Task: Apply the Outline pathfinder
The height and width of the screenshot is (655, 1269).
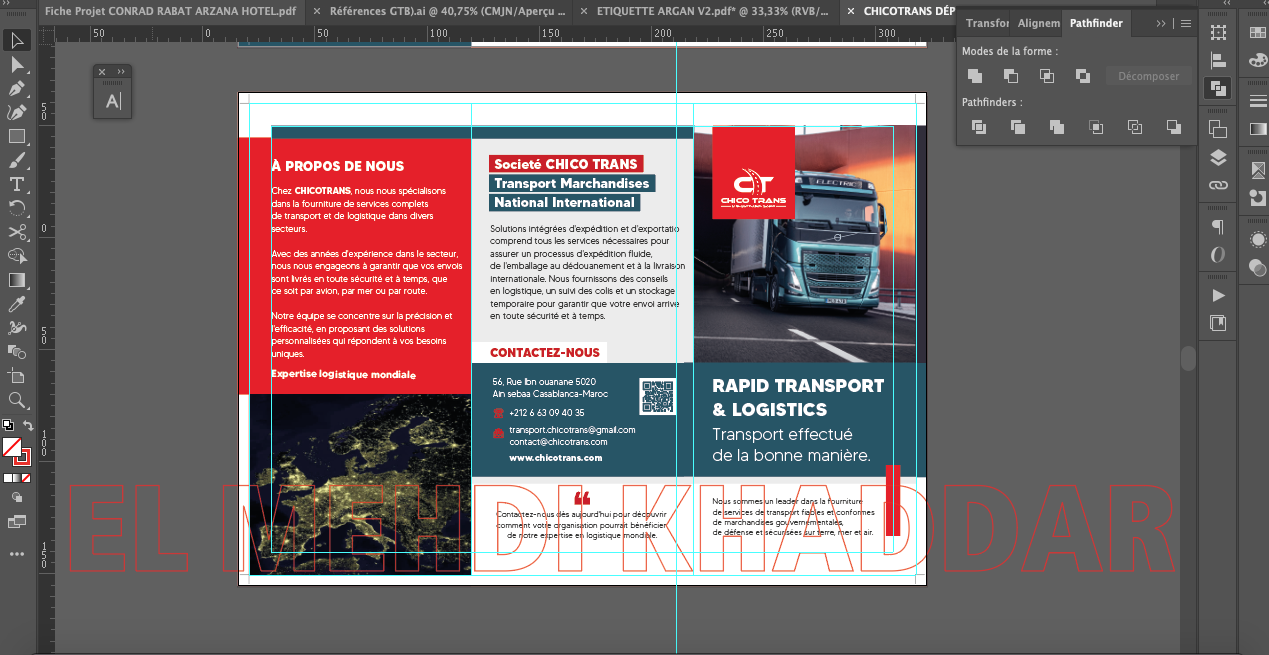Action: tap(1135, 127)
